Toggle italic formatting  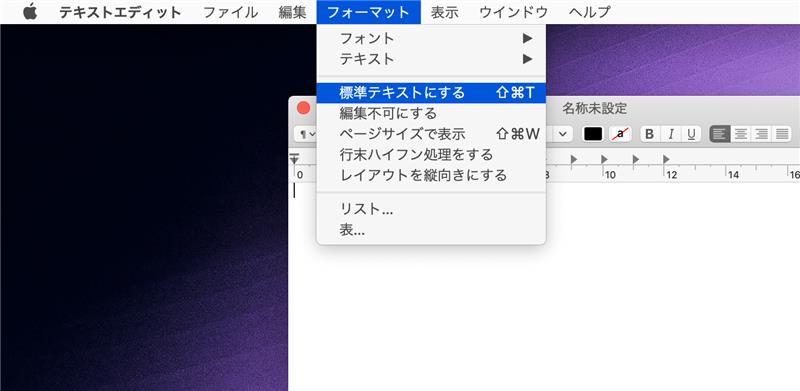pos(671,134)
